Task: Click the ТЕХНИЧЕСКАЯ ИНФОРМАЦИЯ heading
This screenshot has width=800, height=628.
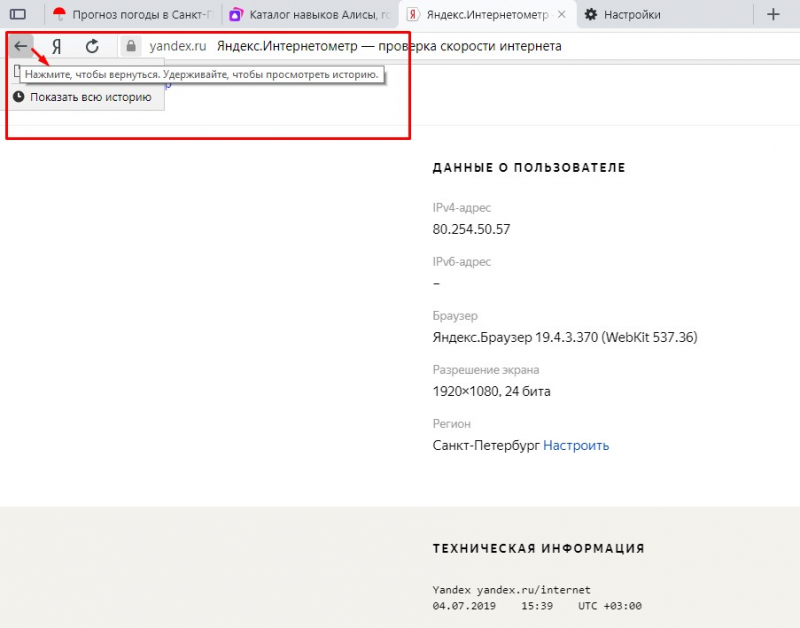Action: [x=538, y=548]
